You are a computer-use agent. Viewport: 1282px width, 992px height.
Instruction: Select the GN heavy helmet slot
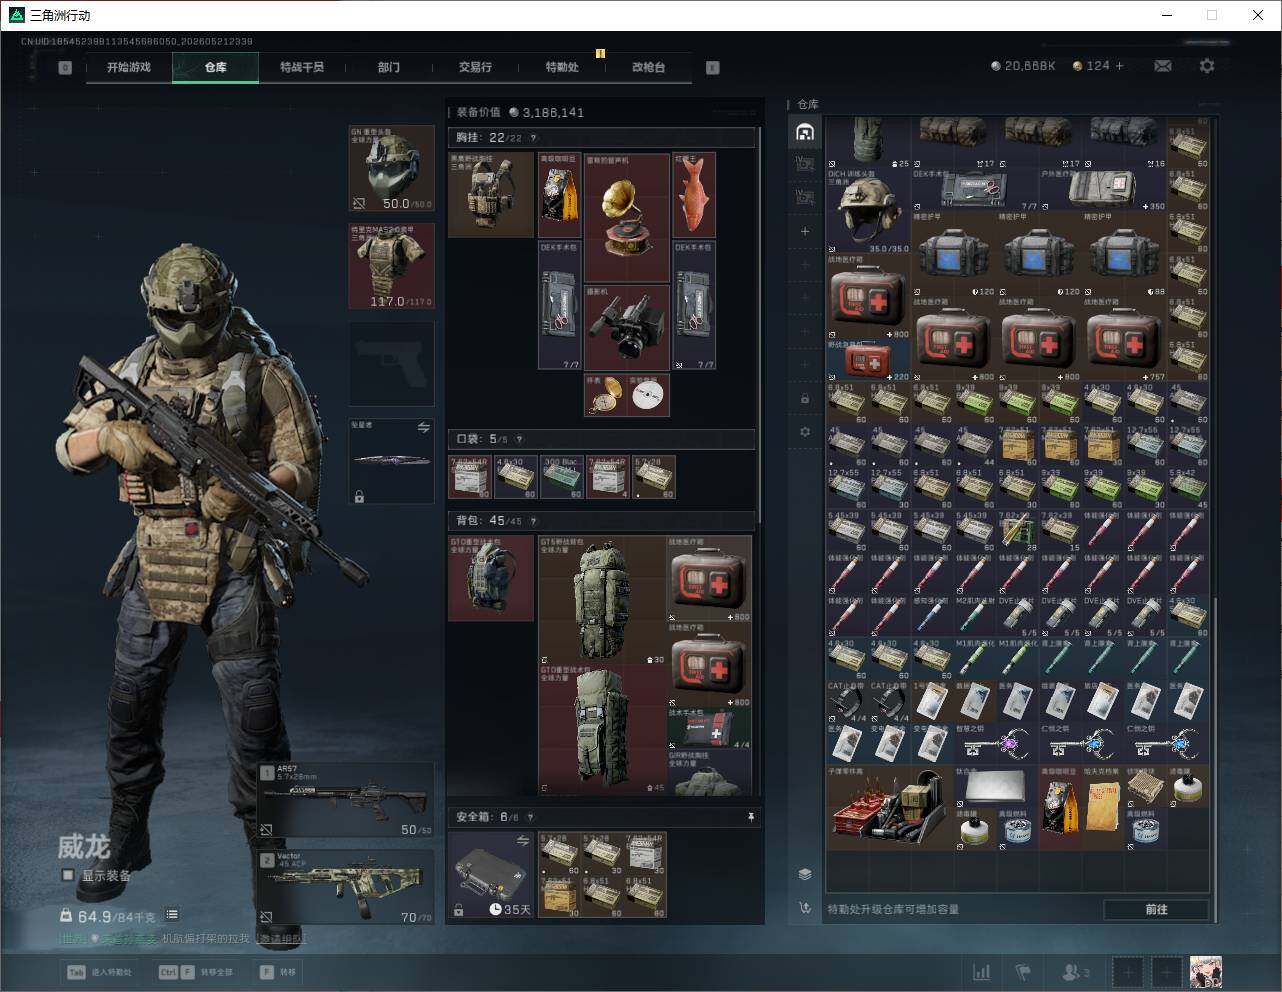pos(391,168)
